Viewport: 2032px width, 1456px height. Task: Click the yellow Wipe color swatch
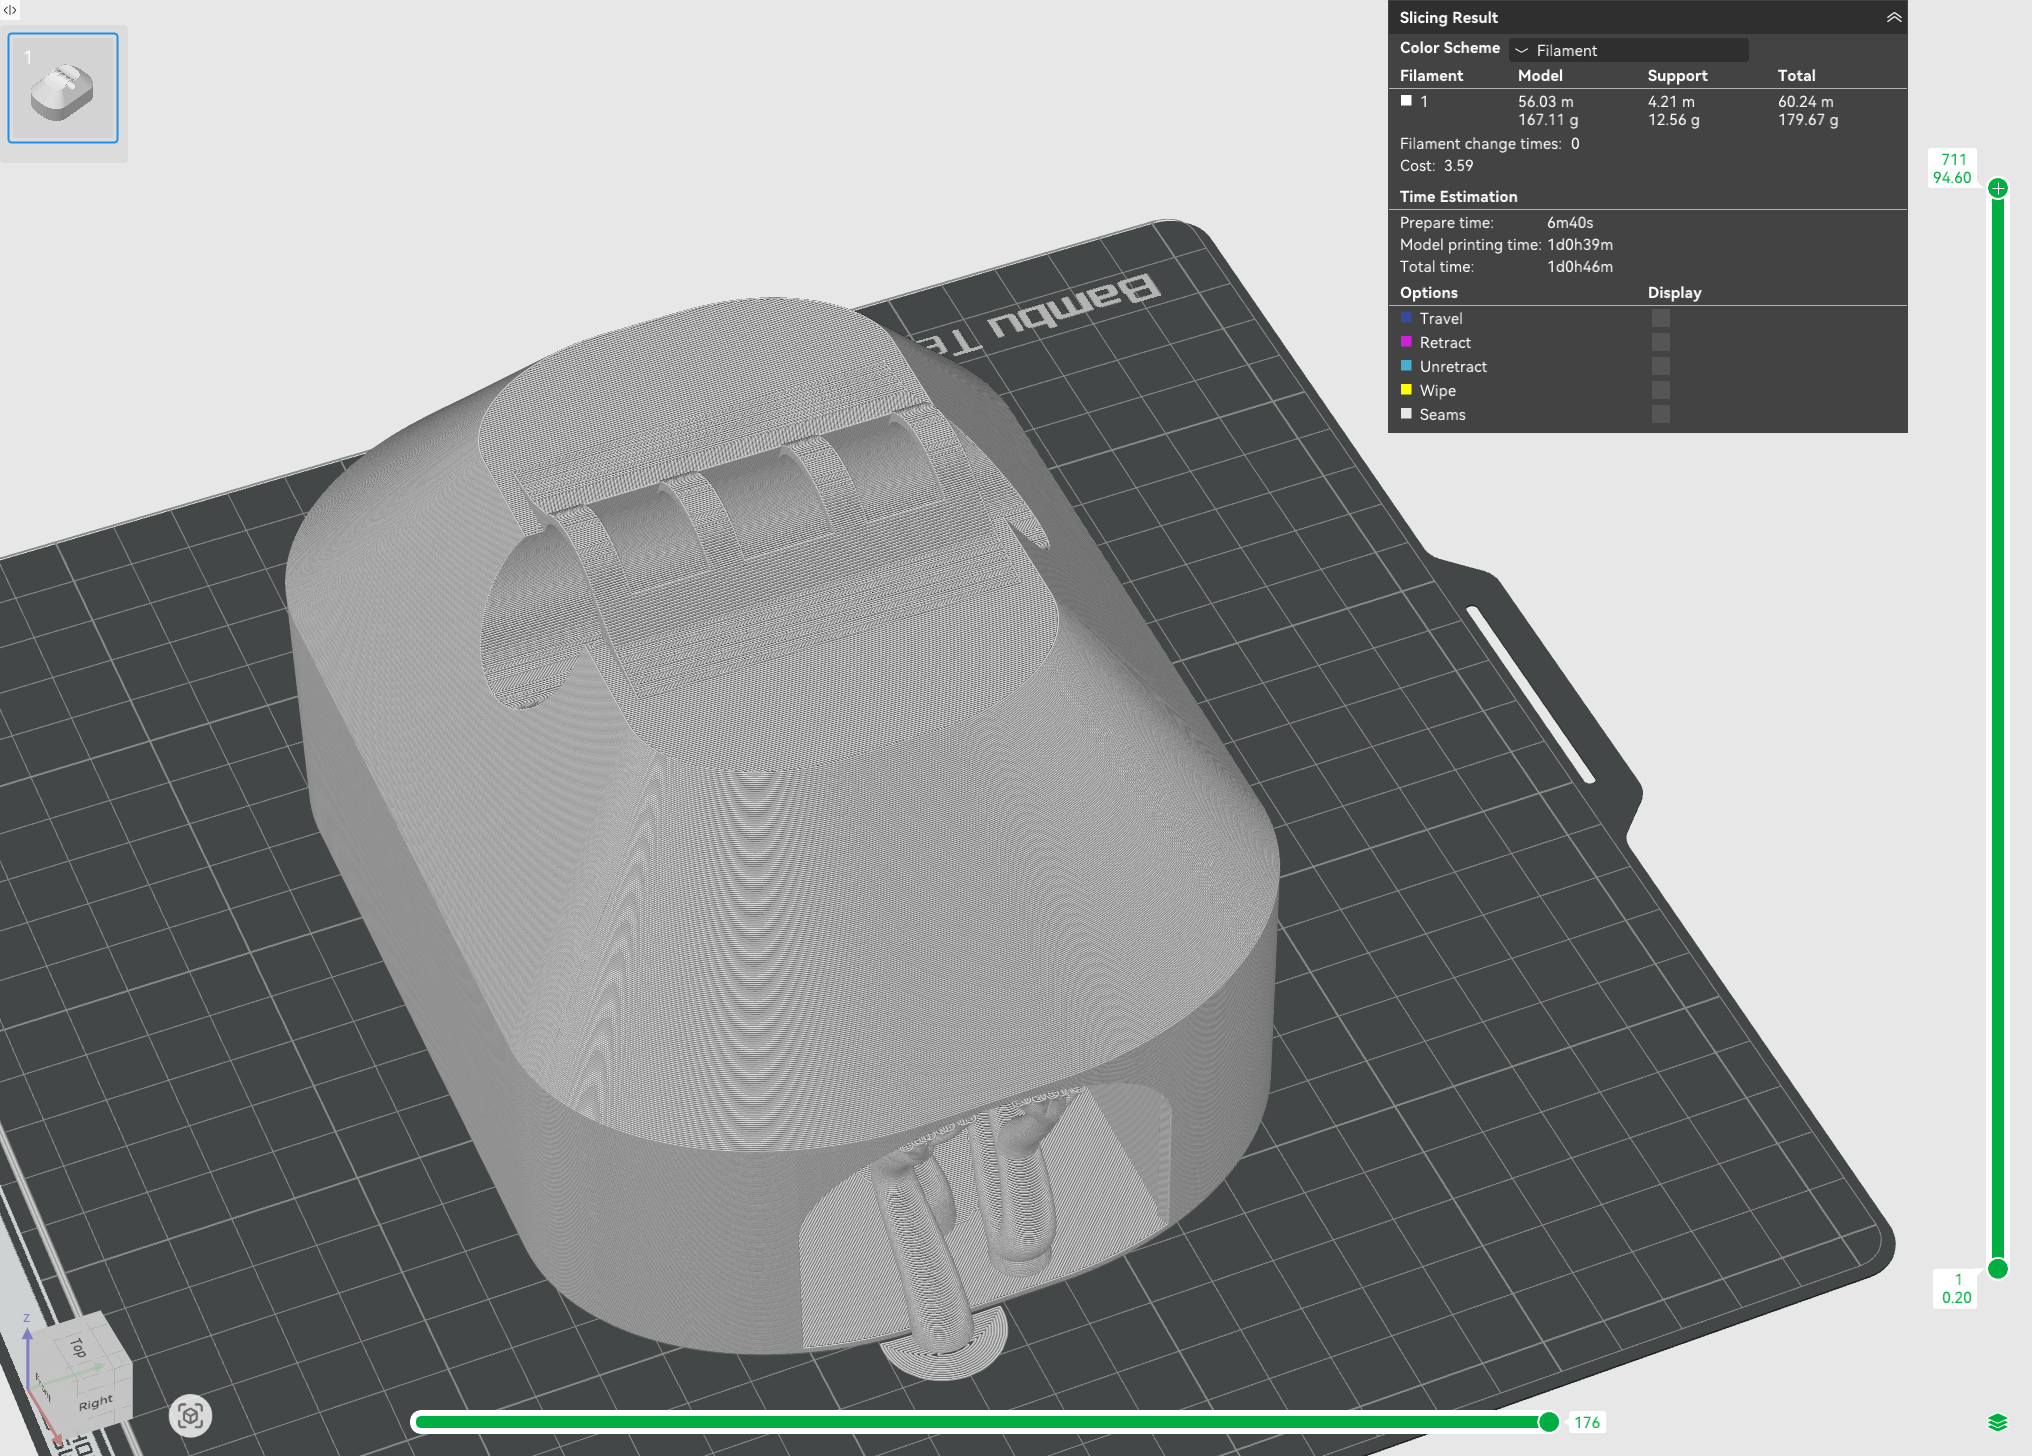tap(1407, 390)
